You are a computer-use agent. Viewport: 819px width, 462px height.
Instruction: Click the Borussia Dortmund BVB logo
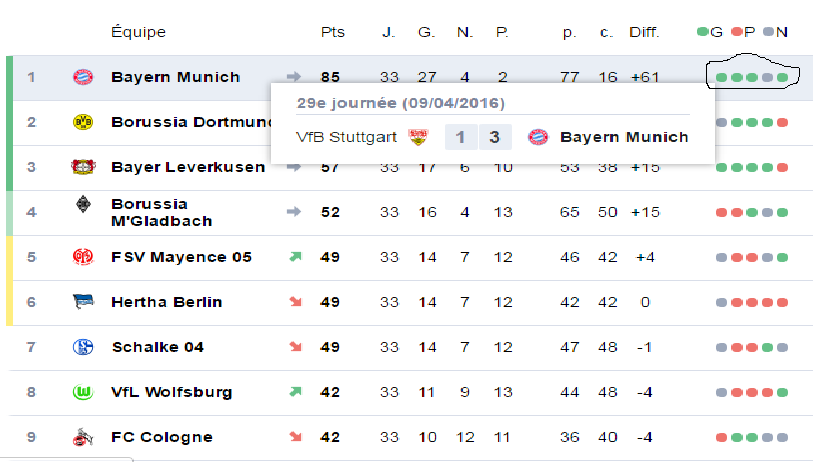point(83,122)
